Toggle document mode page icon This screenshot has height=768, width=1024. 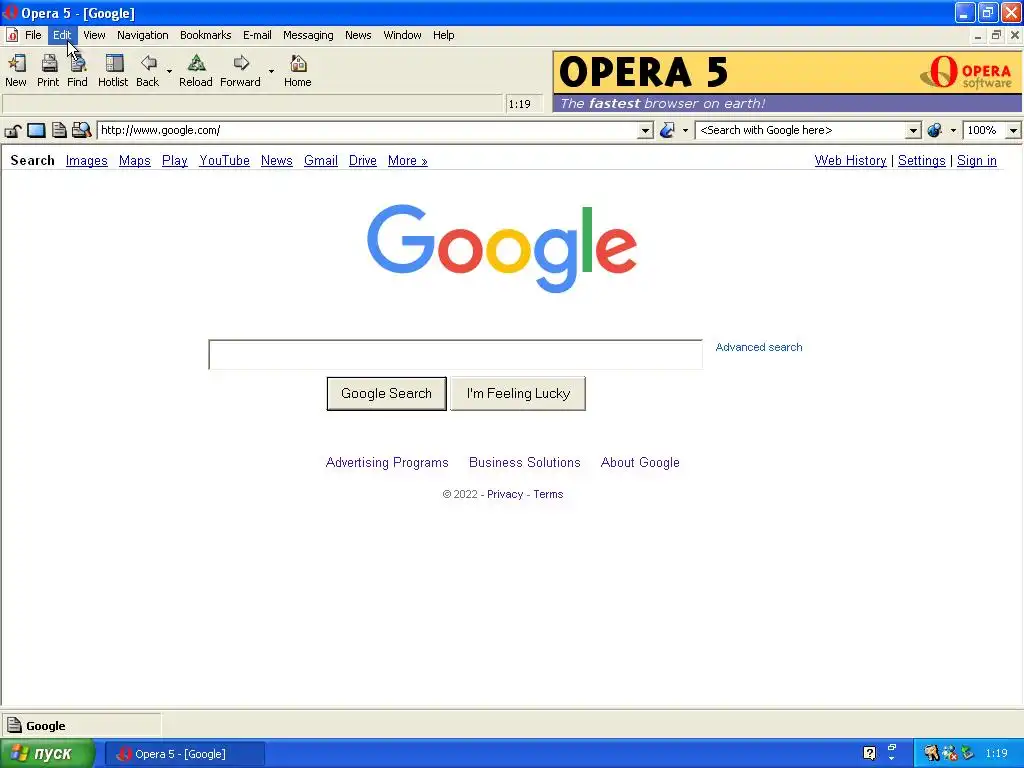click(59, 130)
